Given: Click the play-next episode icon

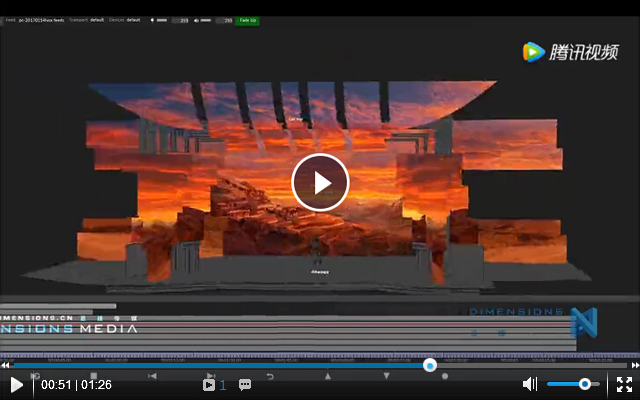Looking at the screenshot, I should 209,385.
